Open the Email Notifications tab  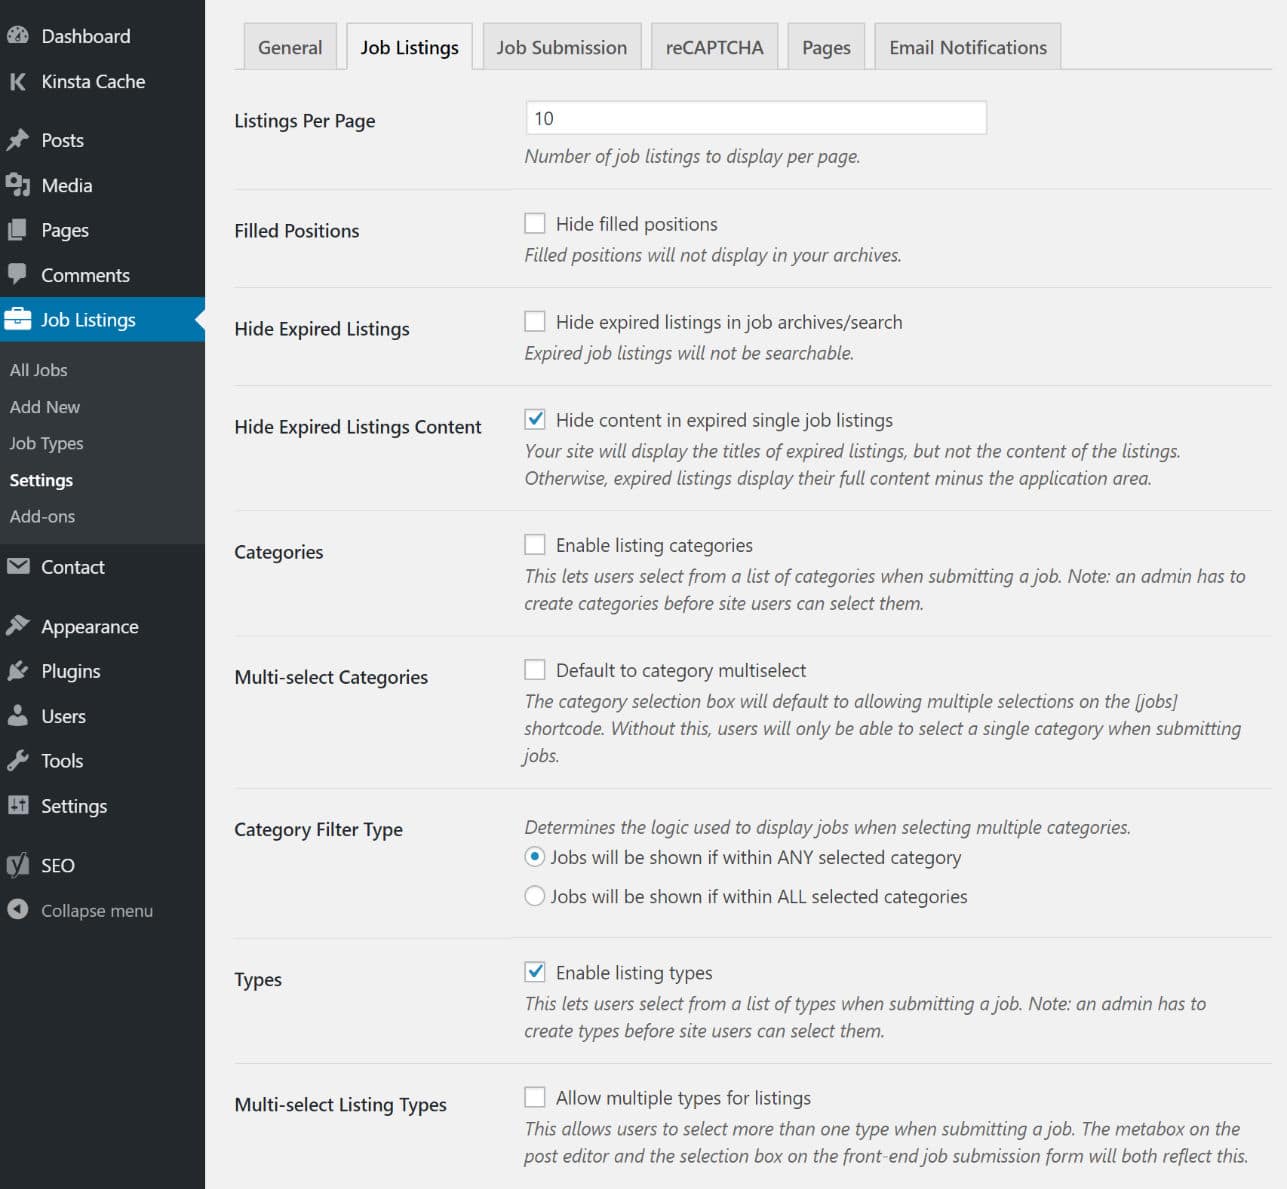966,46
